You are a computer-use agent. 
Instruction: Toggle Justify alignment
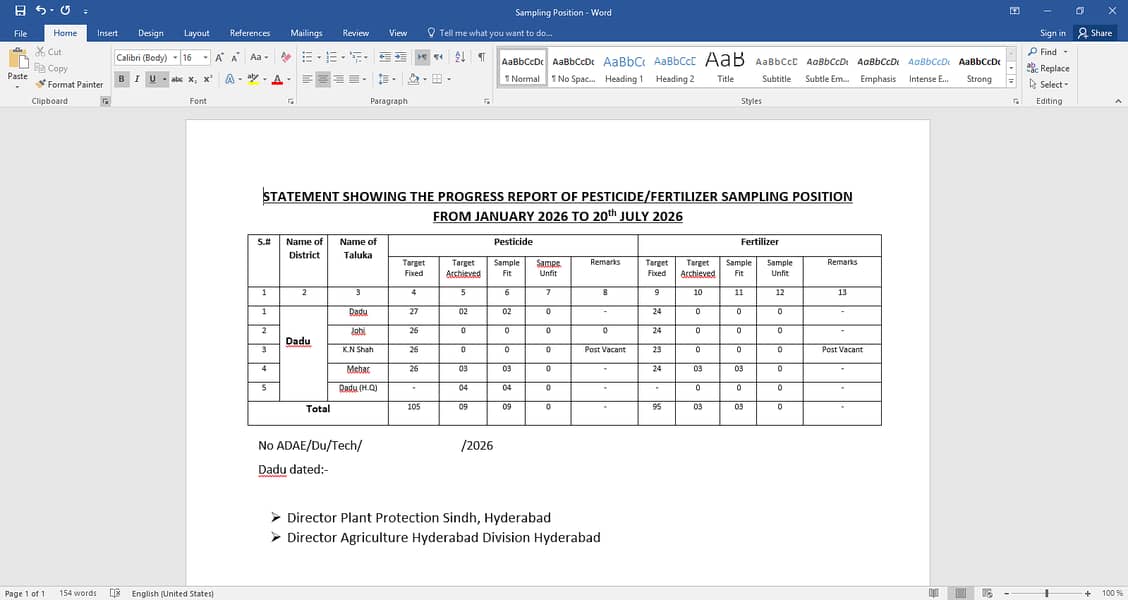(x=354, y=79)
